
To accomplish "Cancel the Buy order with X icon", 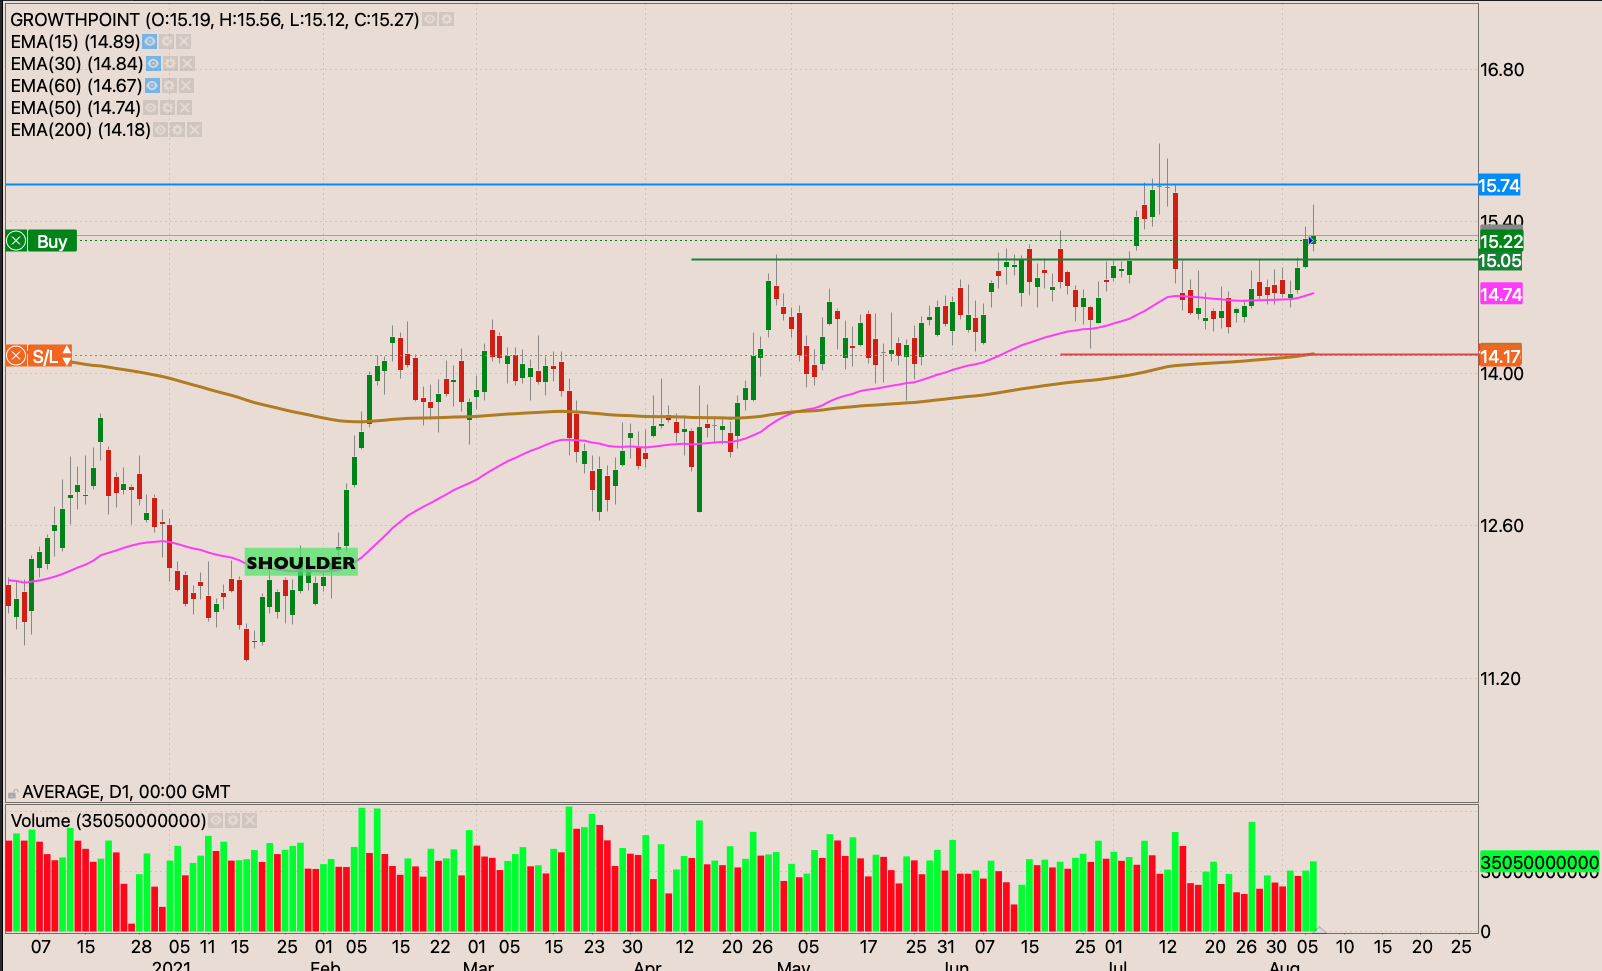I will (16, 241).
